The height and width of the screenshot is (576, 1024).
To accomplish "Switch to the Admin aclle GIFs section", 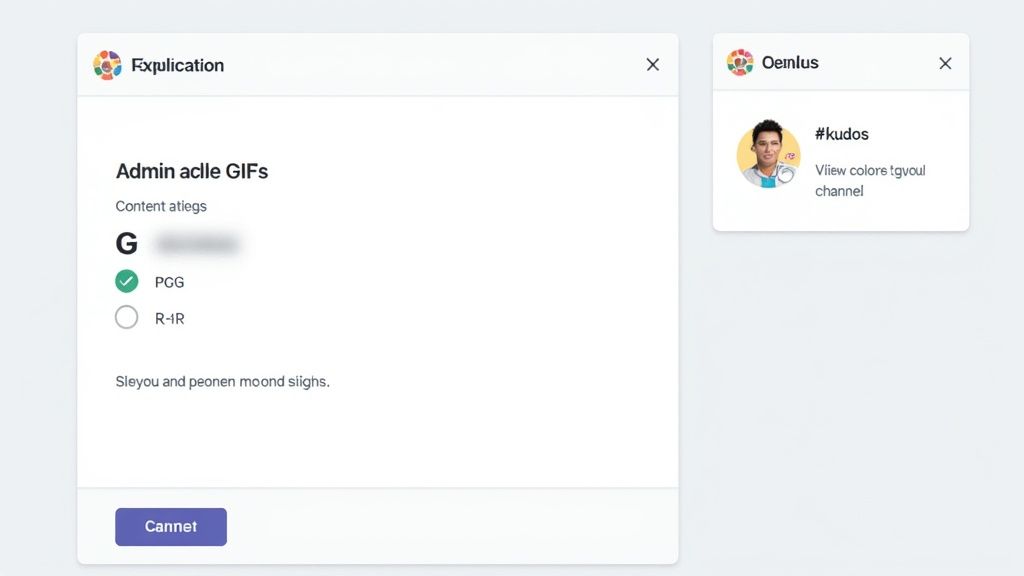I will coord(192,171).
